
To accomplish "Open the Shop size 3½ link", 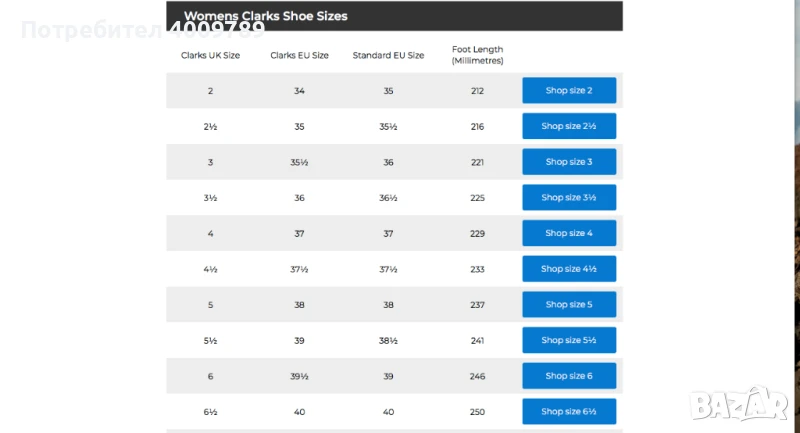I will click(568, 198).
